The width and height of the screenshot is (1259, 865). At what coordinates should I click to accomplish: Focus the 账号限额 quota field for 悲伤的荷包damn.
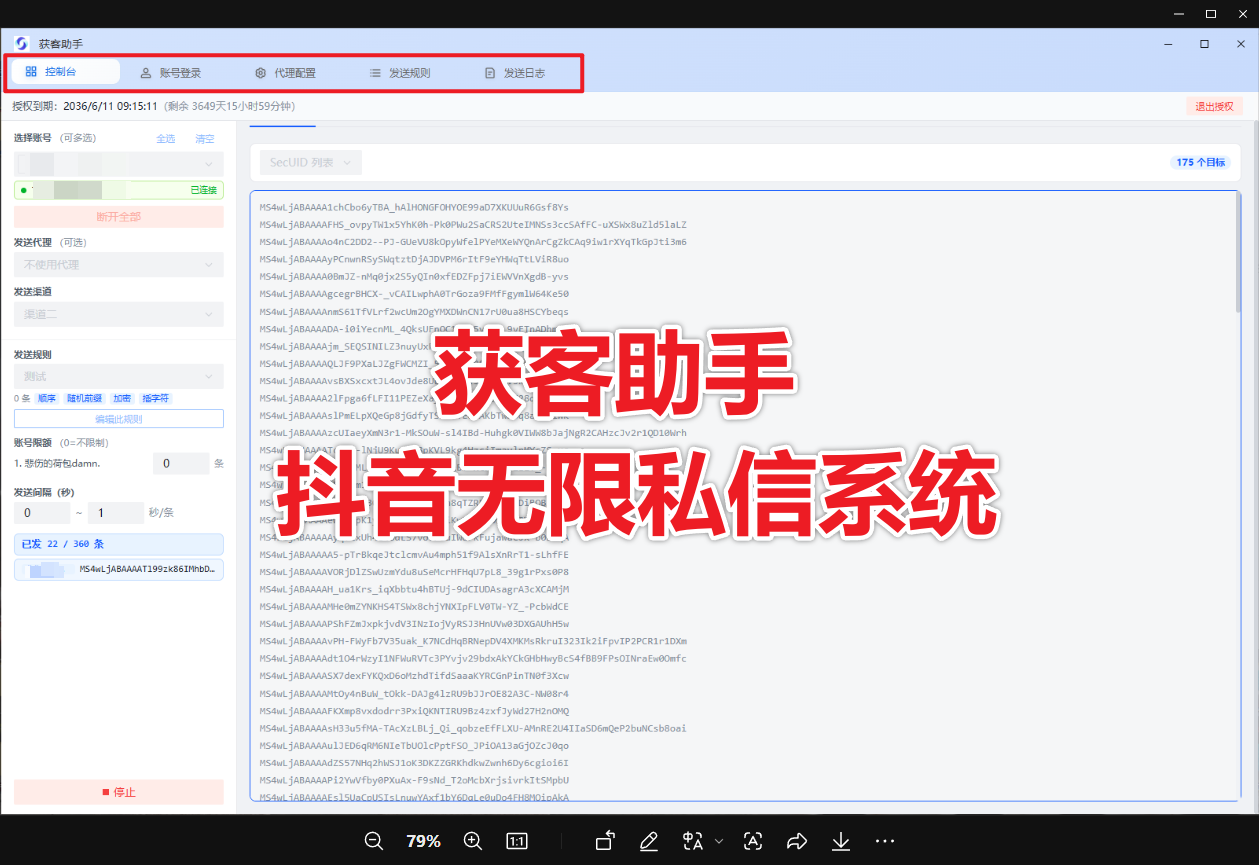[x=181, y=464]
